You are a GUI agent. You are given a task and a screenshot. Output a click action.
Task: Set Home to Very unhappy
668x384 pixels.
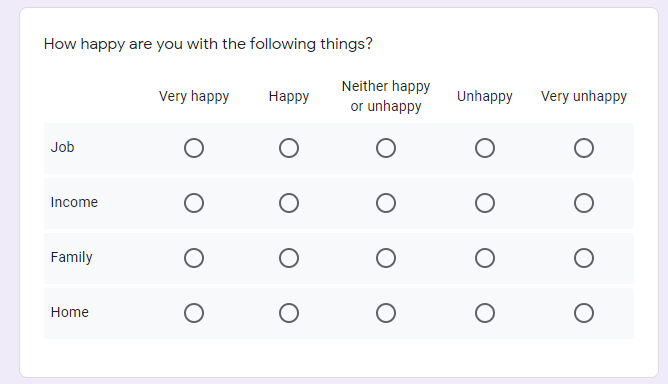click(584, 313)
